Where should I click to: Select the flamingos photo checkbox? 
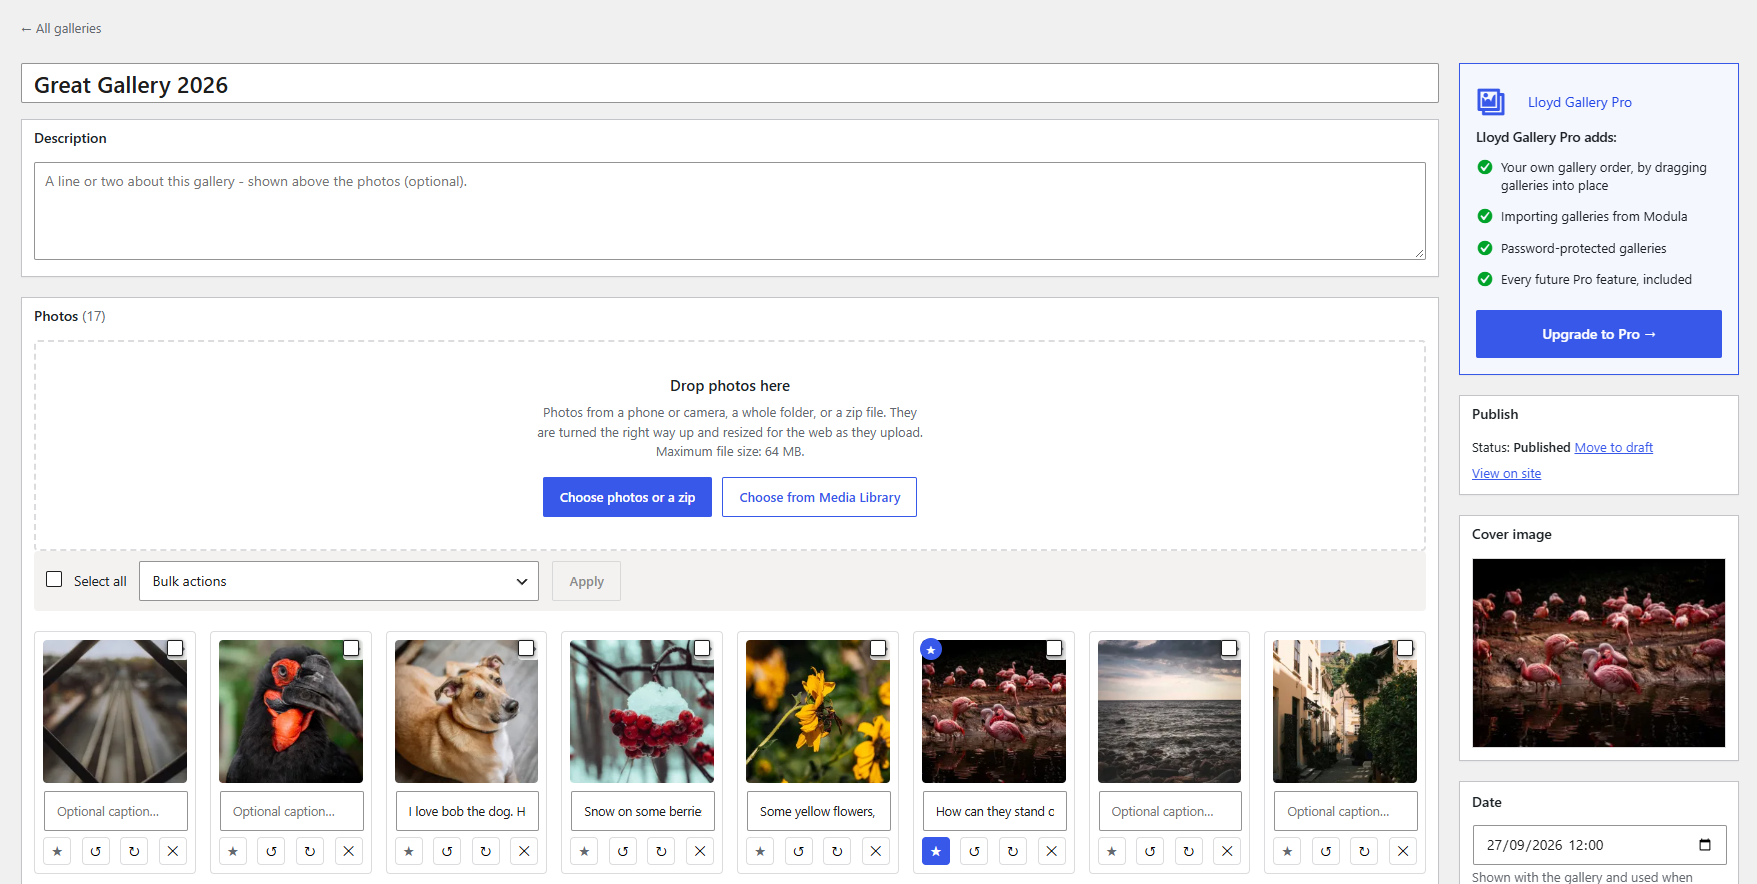pos(1054,648)
